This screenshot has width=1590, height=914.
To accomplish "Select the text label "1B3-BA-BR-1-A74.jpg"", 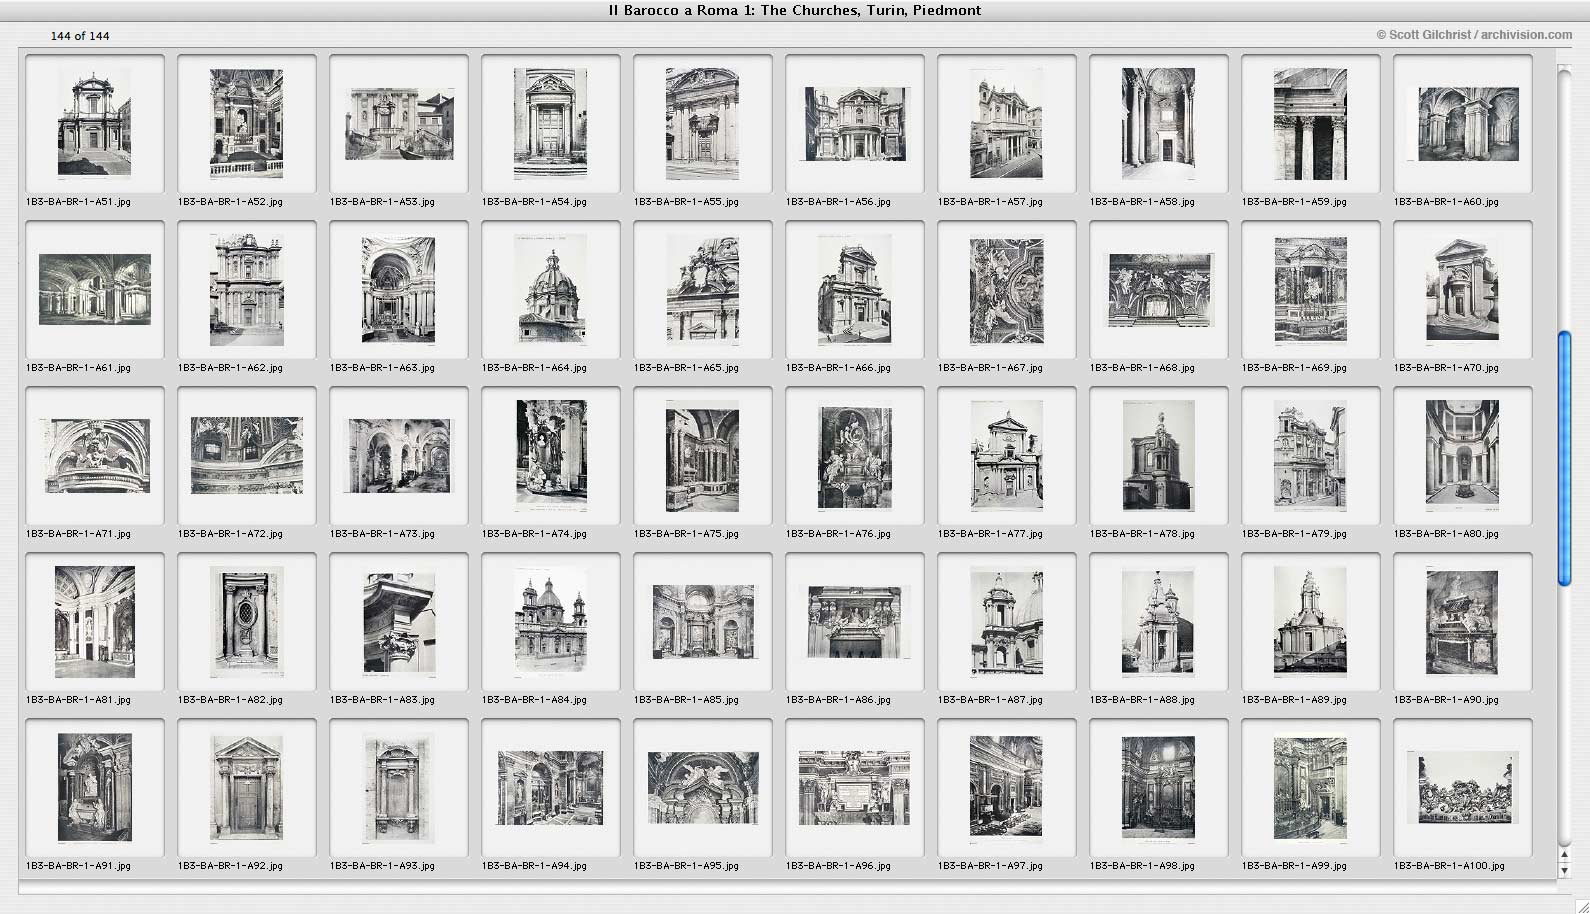I will (x=534, y=534).
